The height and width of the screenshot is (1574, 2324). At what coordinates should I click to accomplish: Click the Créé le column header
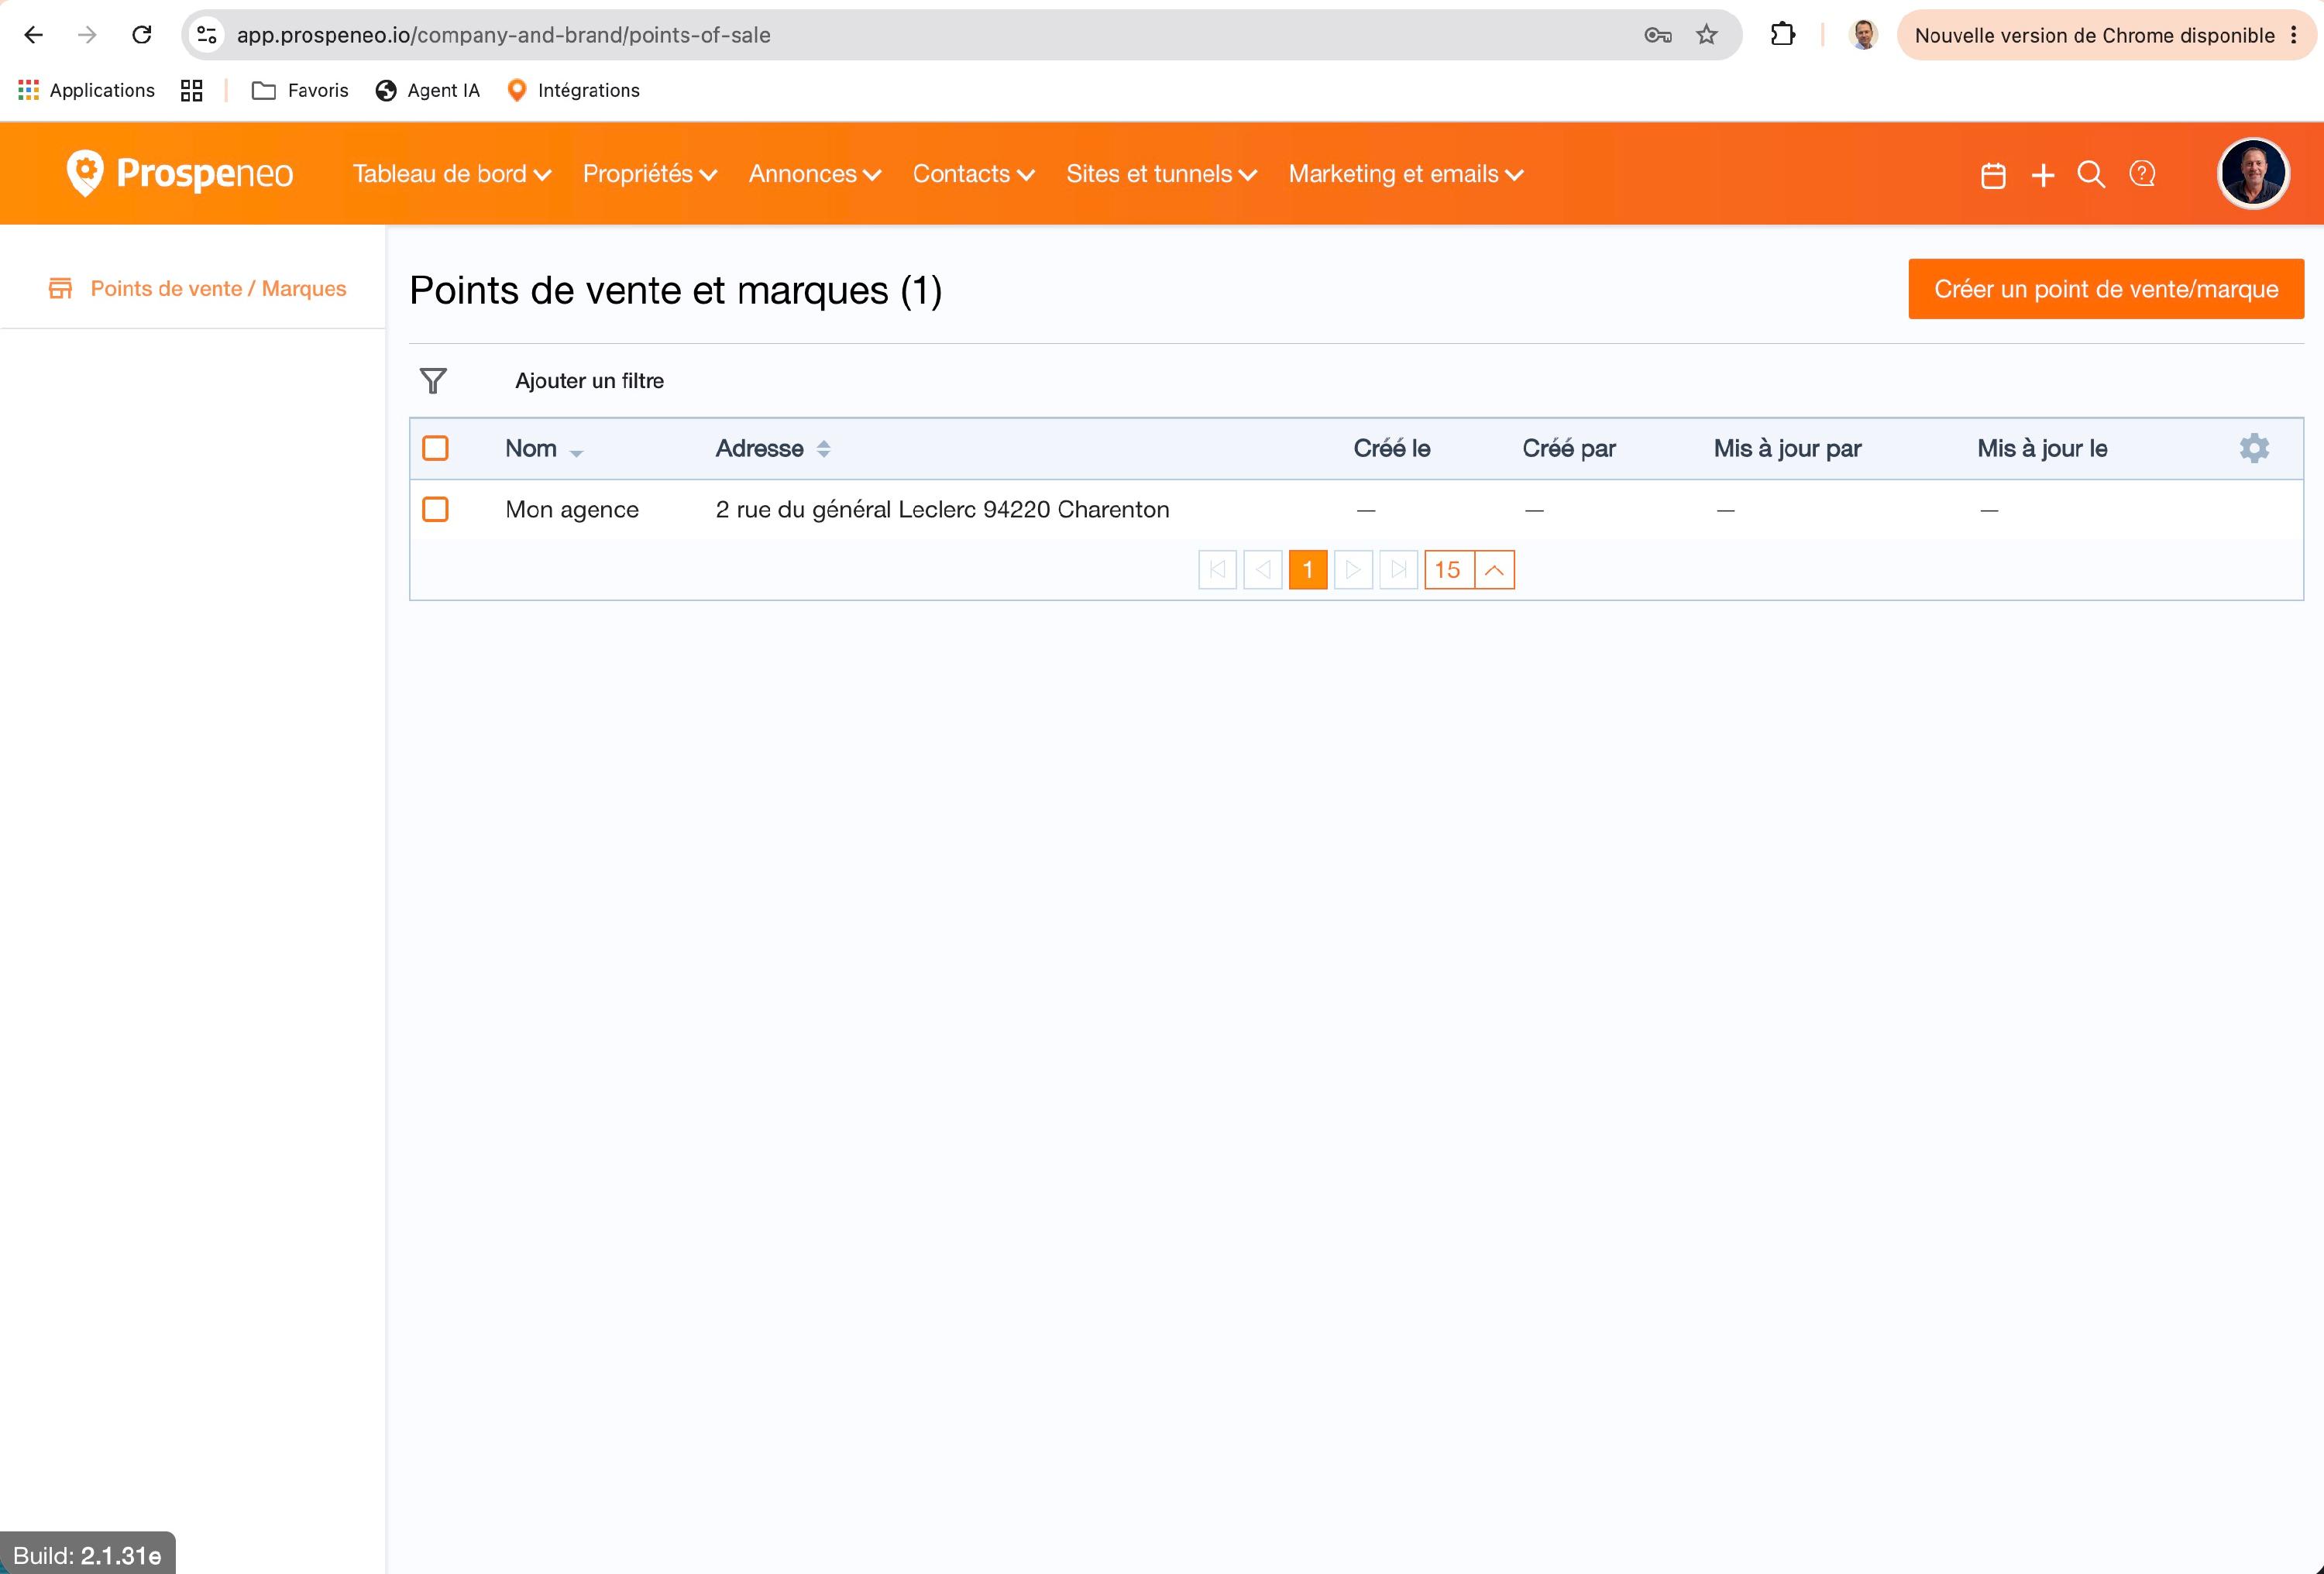(x=1392, y=448)
